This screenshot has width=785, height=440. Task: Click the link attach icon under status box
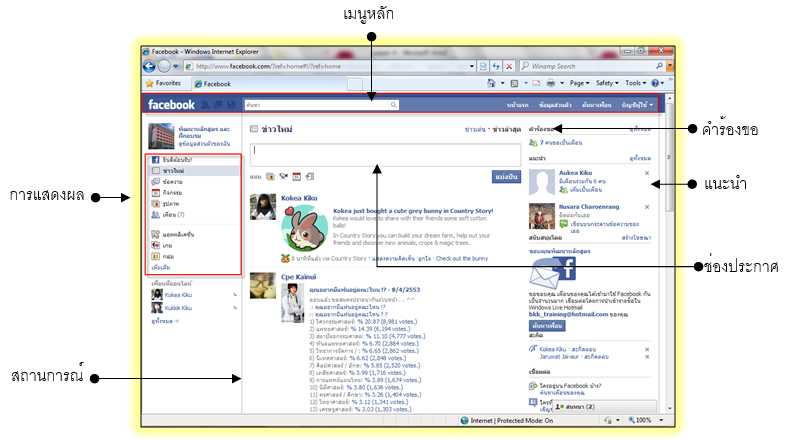pyautogui.click(x=310, y=176)
